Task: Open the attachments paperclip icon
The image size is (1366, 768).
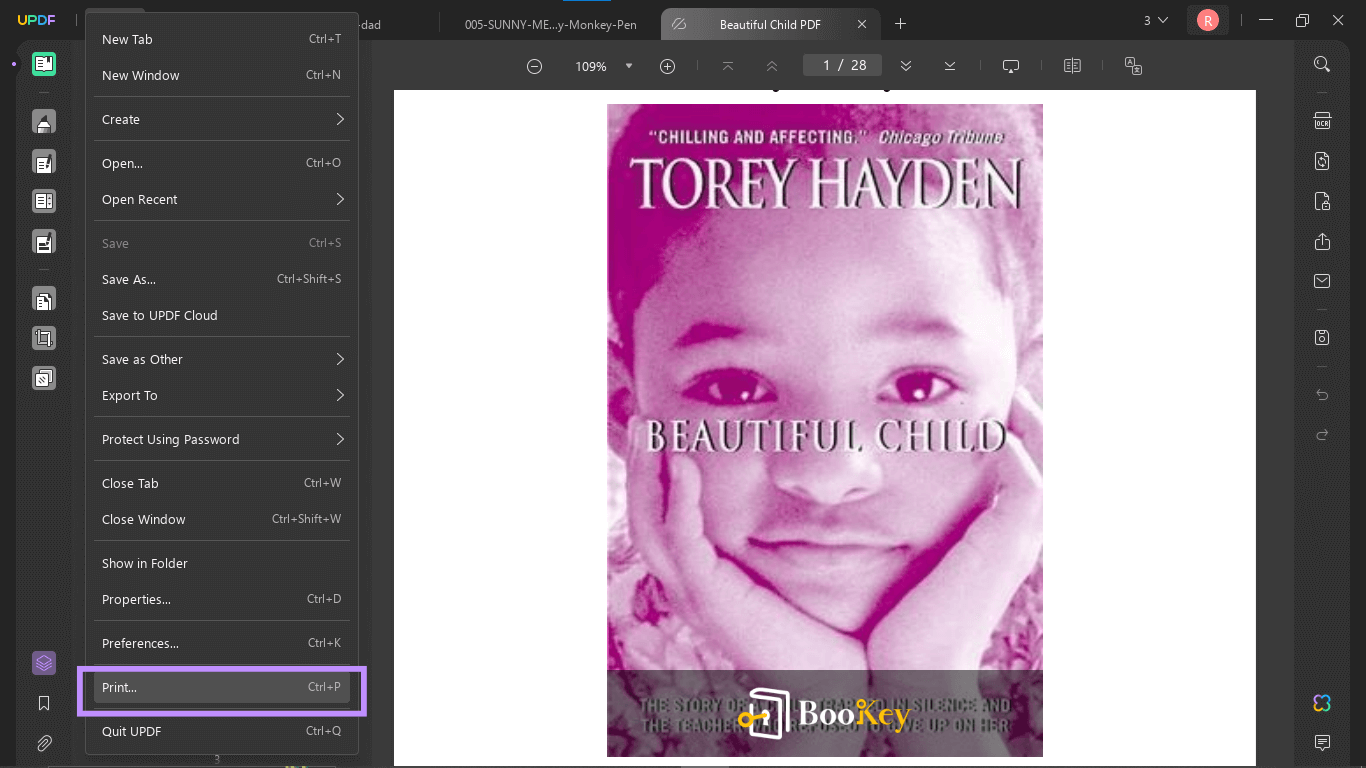Action: pyautogui.click(x=44, y=743)
